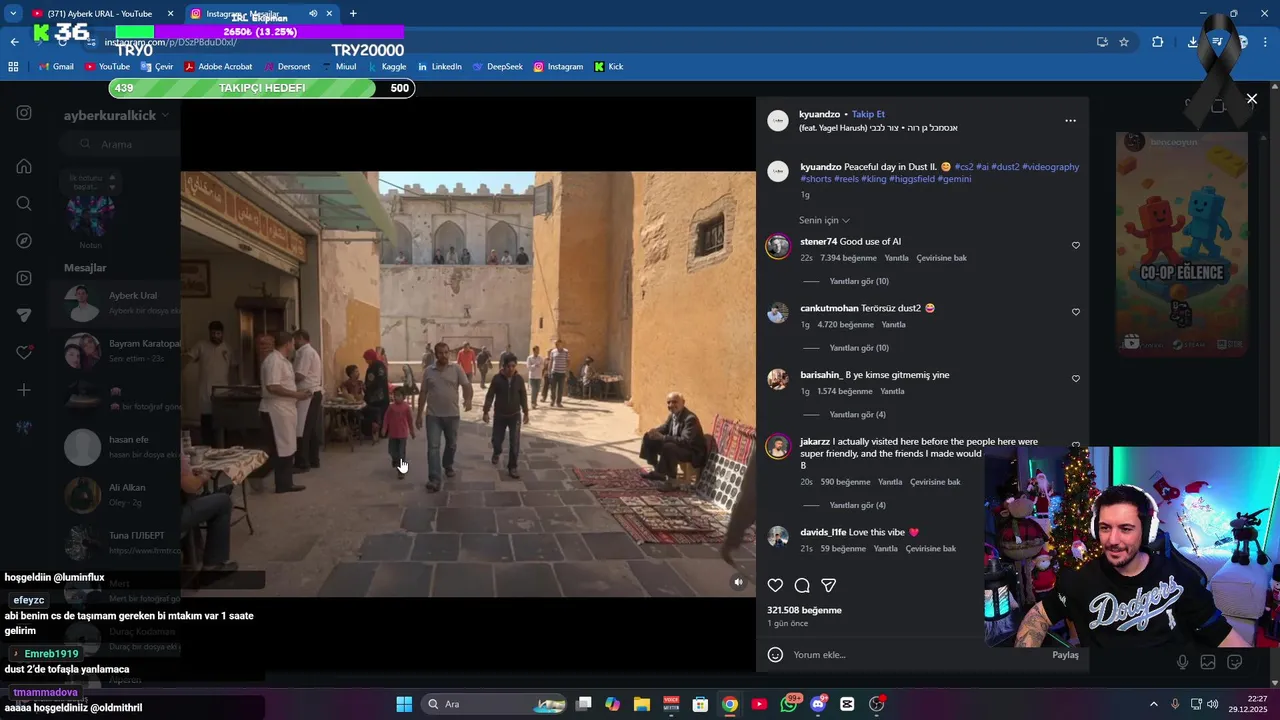The height and width of the screenshot is (720, 1280).
Task: Open the tab search dropdown
Action: [x=13, y=13]
